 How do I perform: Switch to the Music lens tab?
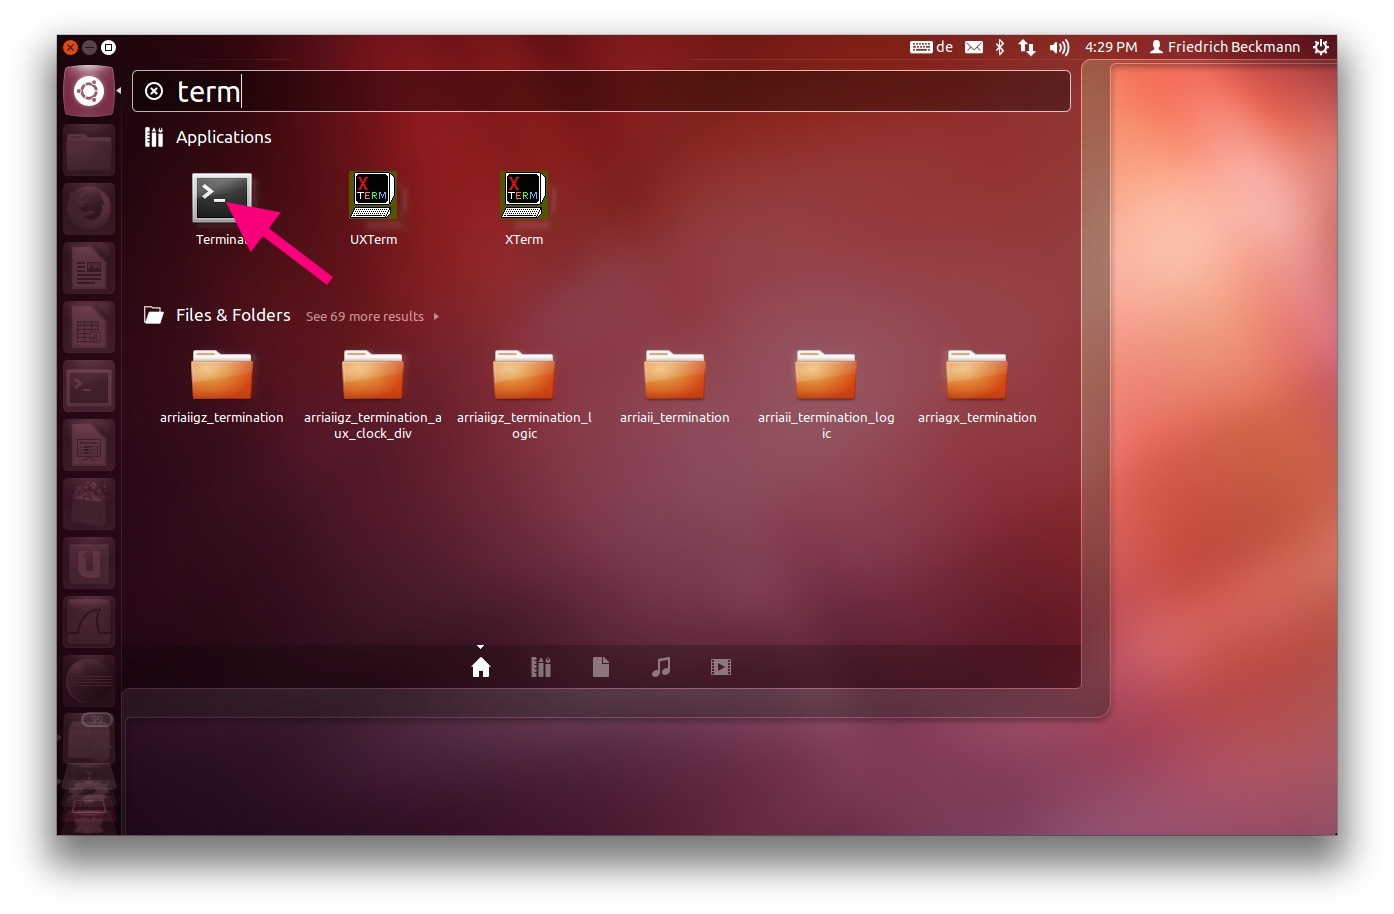(661, 667)
